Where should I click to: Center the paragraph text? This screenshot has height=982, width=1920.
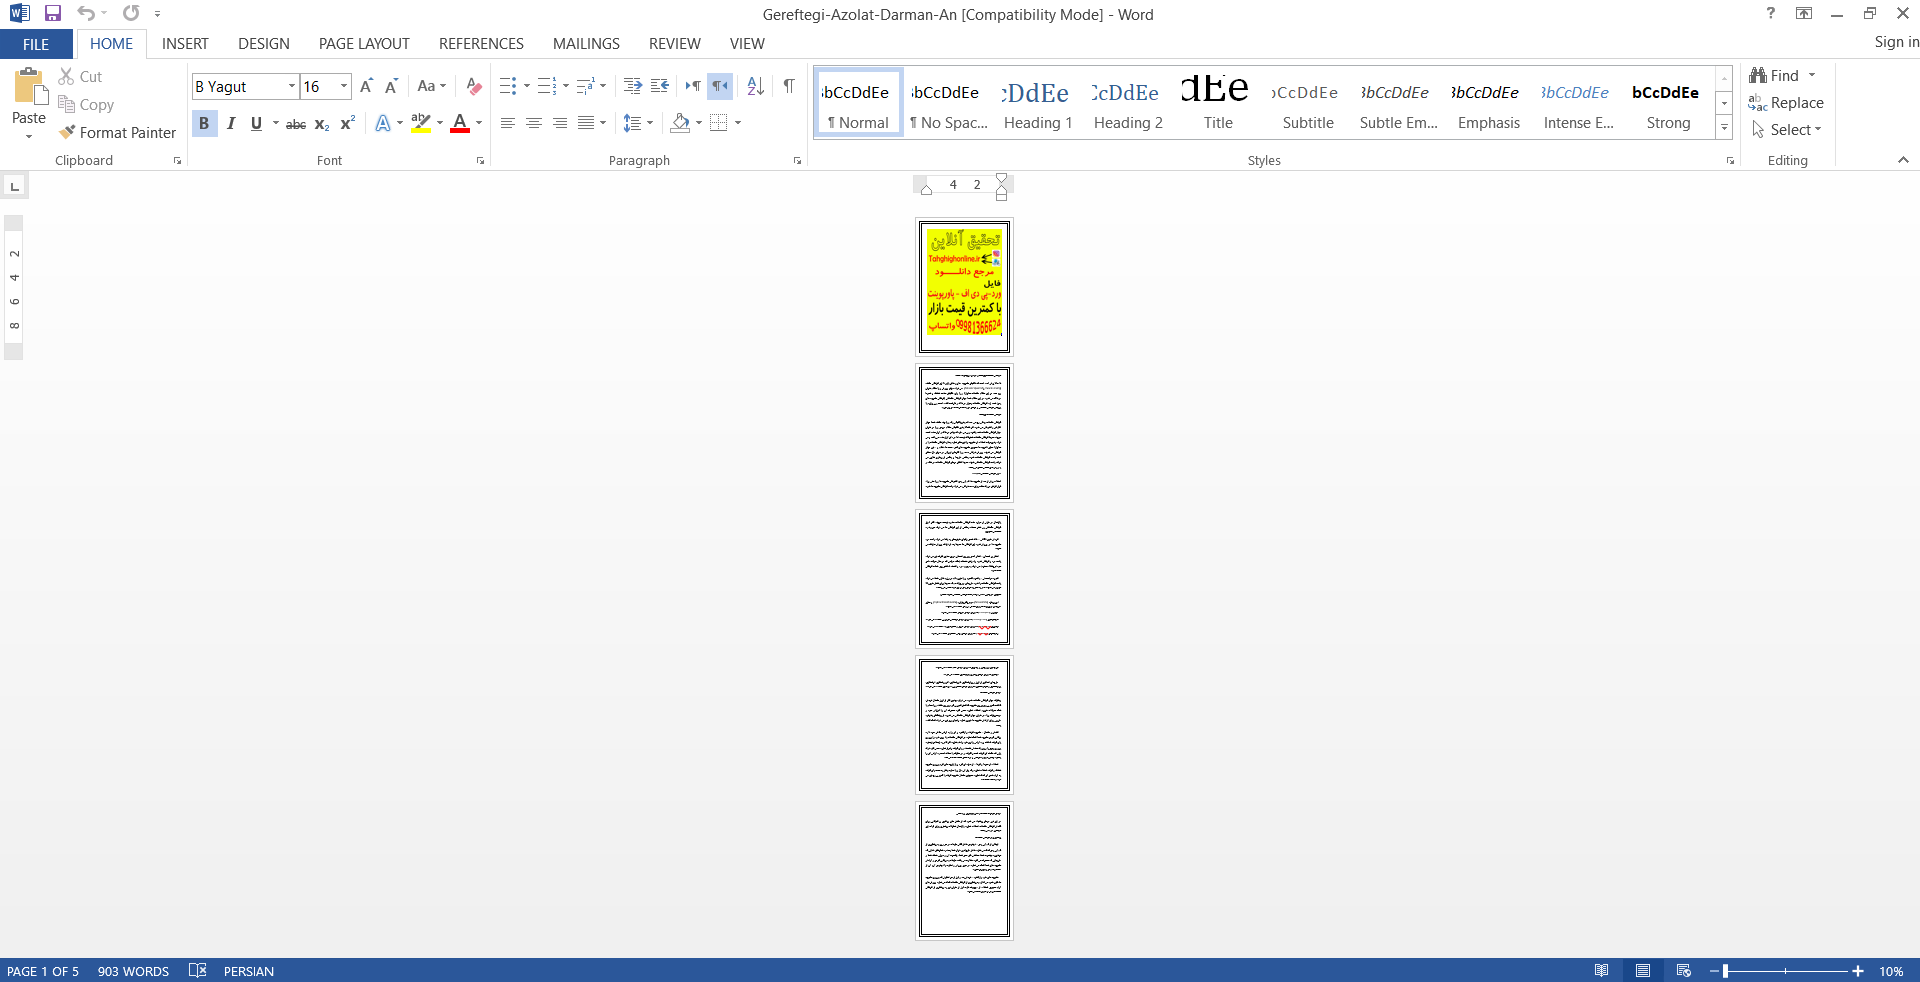[534, 123]
